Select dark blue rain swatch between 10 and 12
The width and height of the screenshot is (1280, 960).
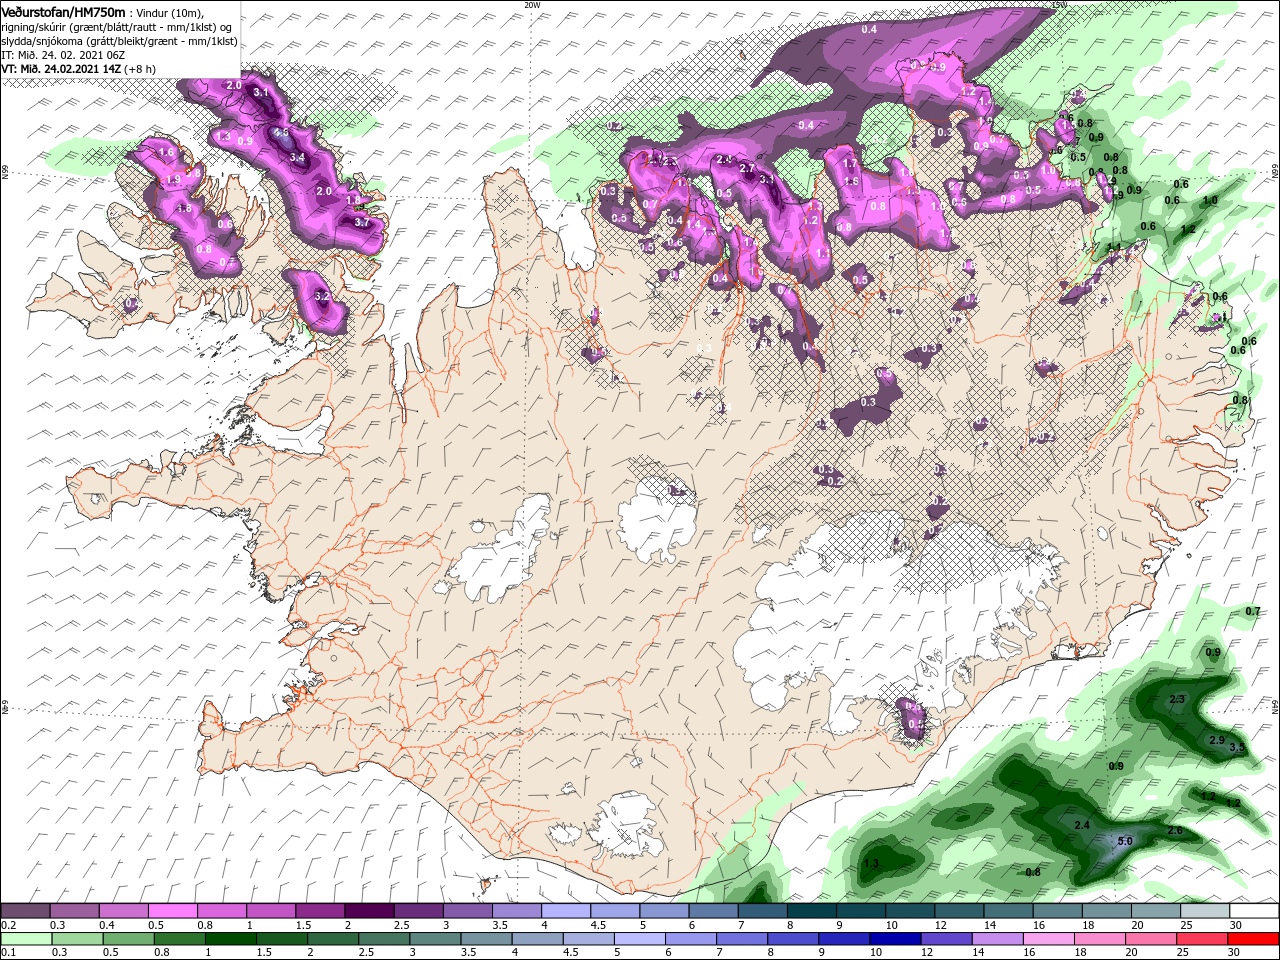tap(894, 939)
